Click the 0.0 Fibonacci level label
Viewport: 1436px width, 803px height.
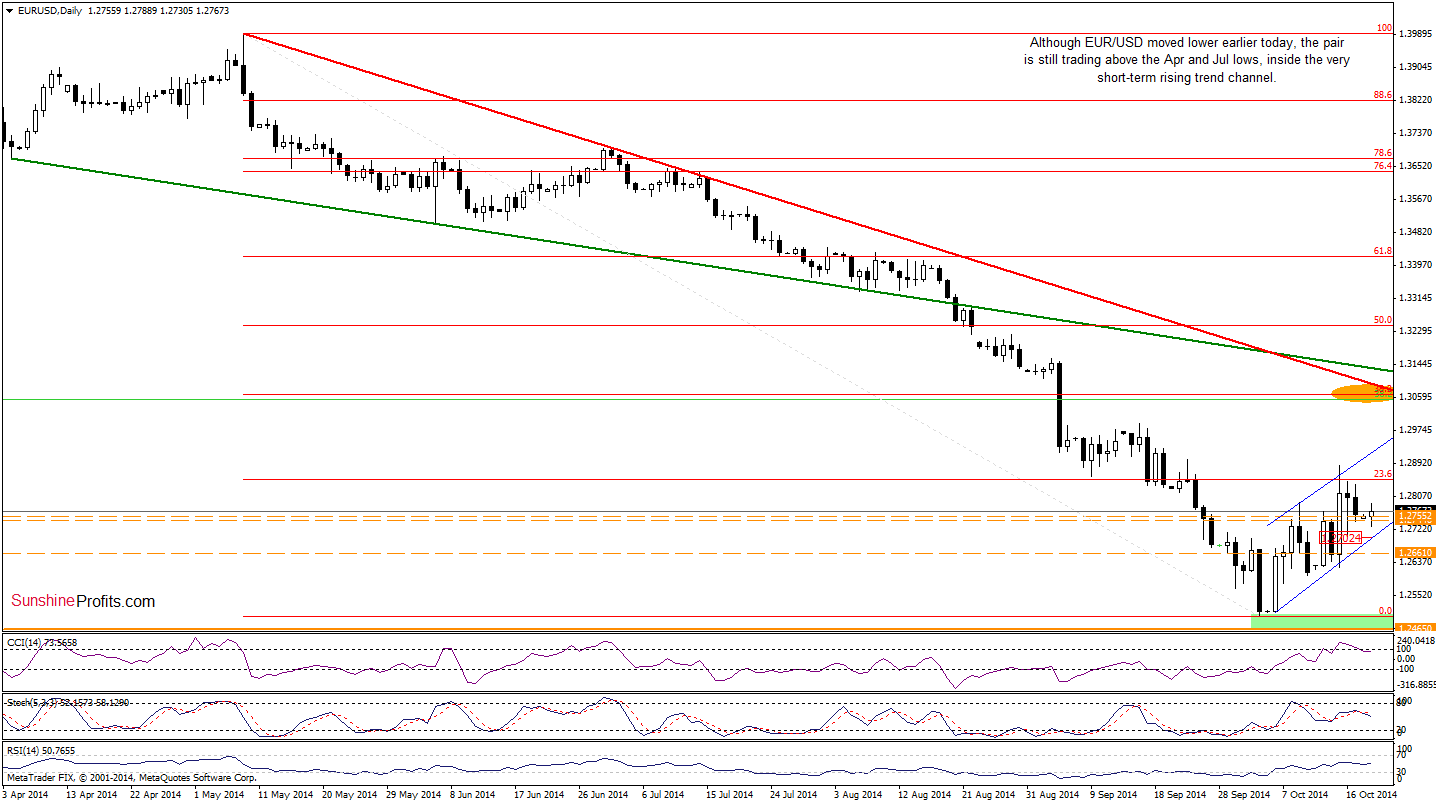1385,611
